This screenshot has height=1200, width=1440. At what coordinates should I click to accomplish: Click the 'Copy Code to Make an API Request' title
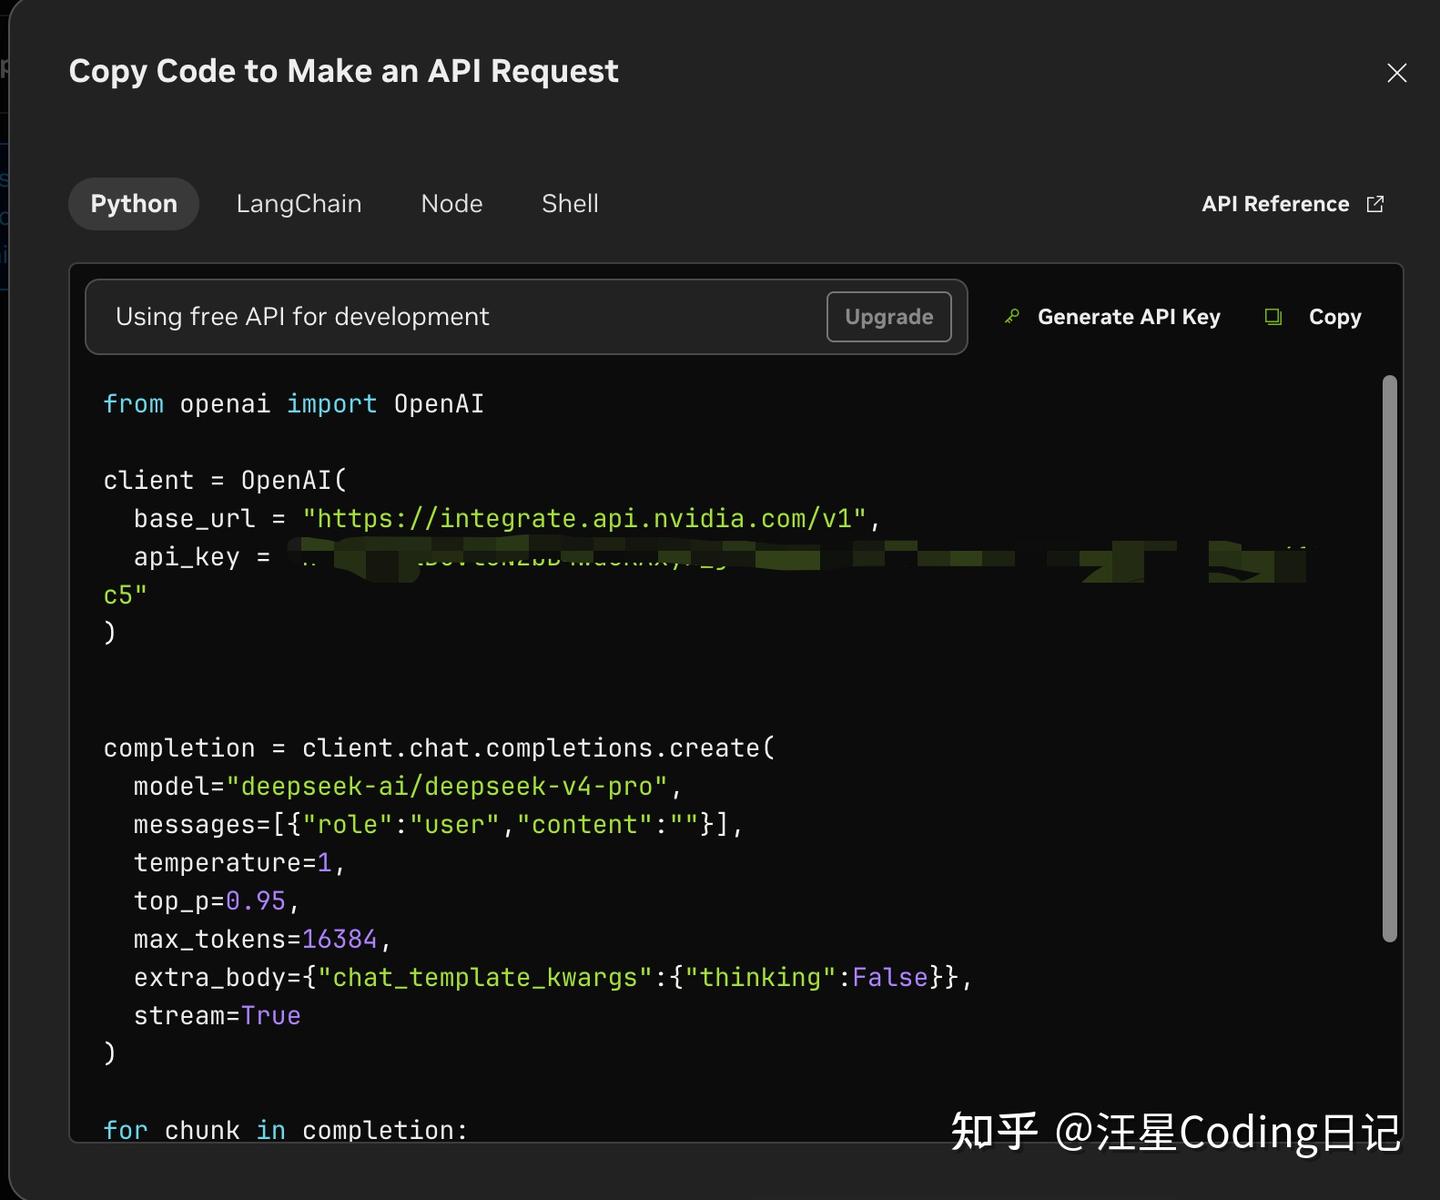pyautogui.click(x=344, y=72)
